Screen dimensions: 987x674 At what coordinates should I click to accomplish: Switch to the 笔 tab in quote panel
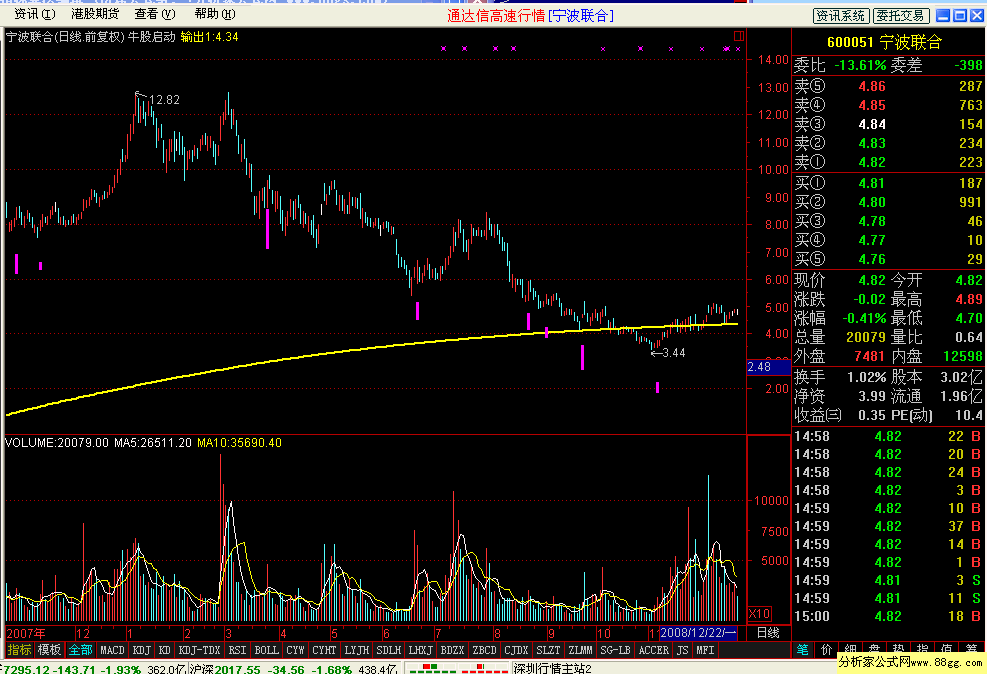(x=803, y=650)
